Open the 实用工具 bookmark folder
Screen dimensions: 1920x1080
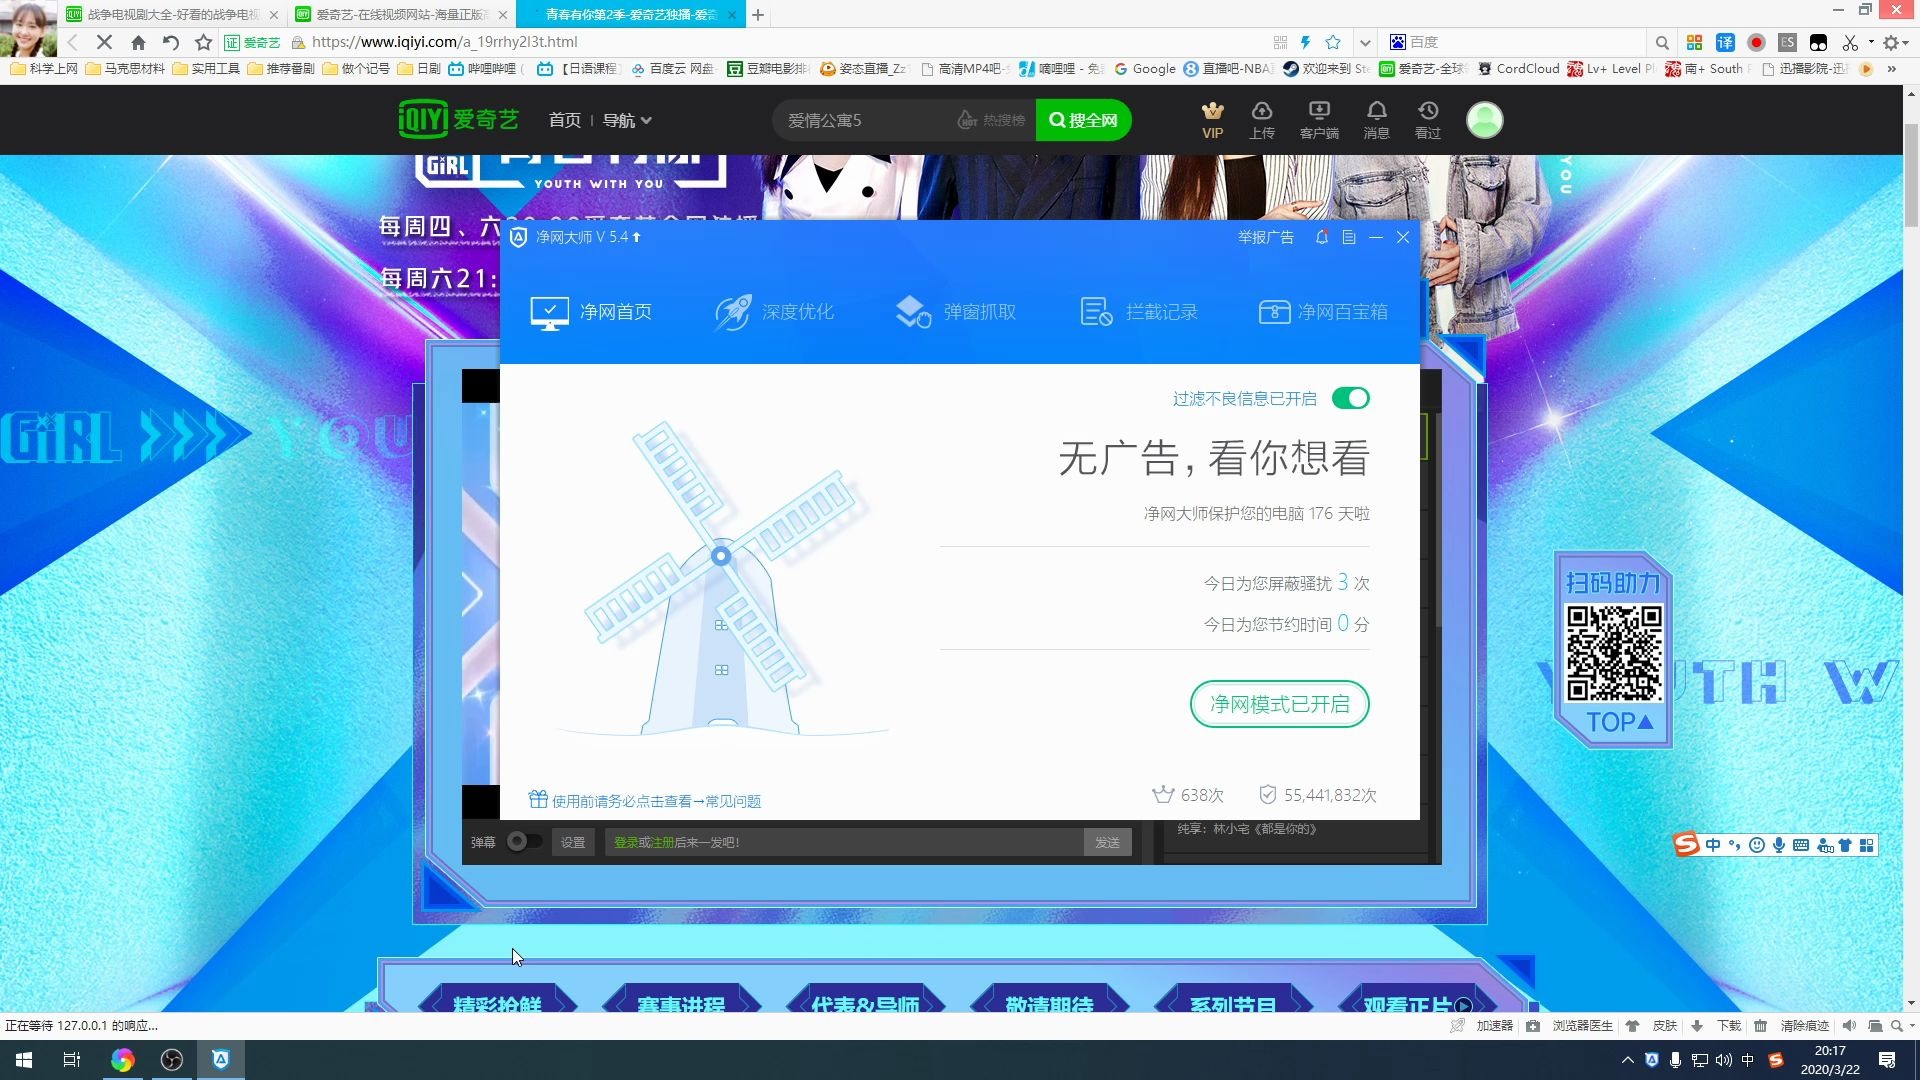pyautogui.click(x=206, y=69)
